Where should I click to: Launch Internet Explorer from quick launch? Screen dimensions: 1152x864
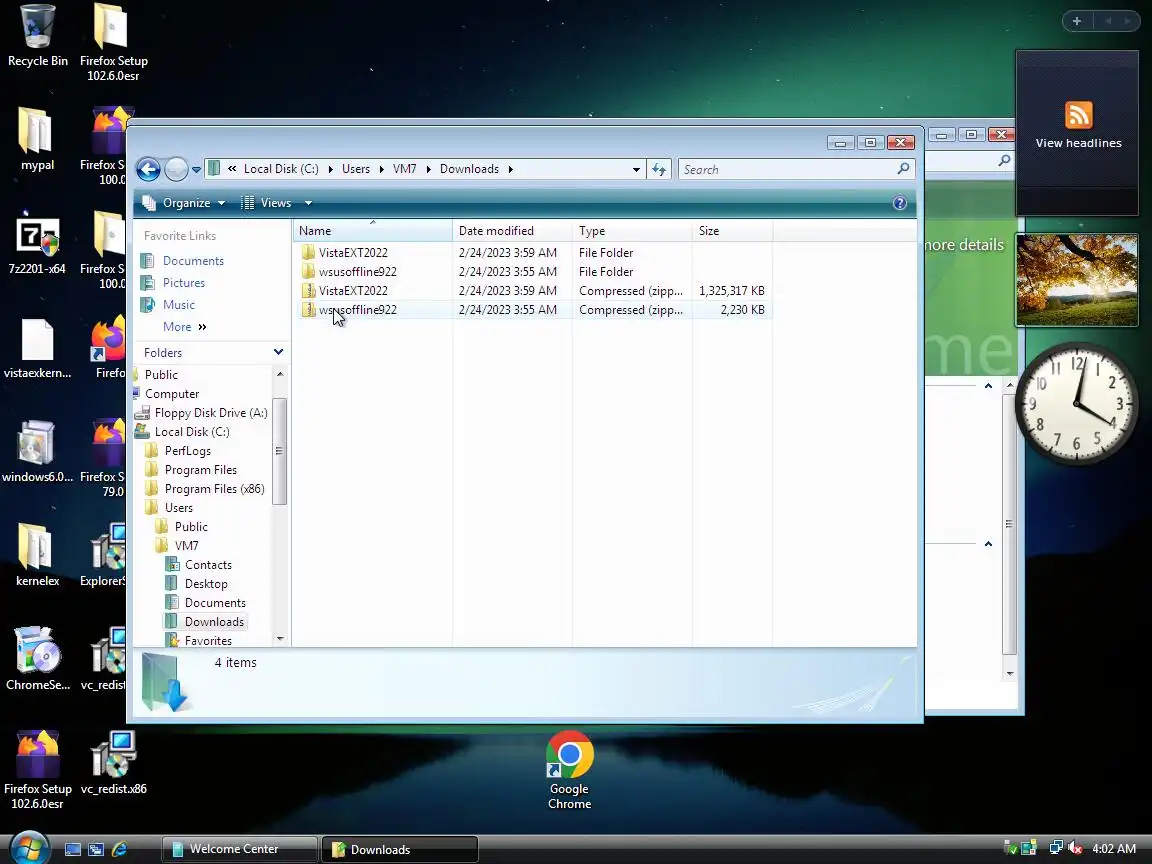tap(119, 849)
